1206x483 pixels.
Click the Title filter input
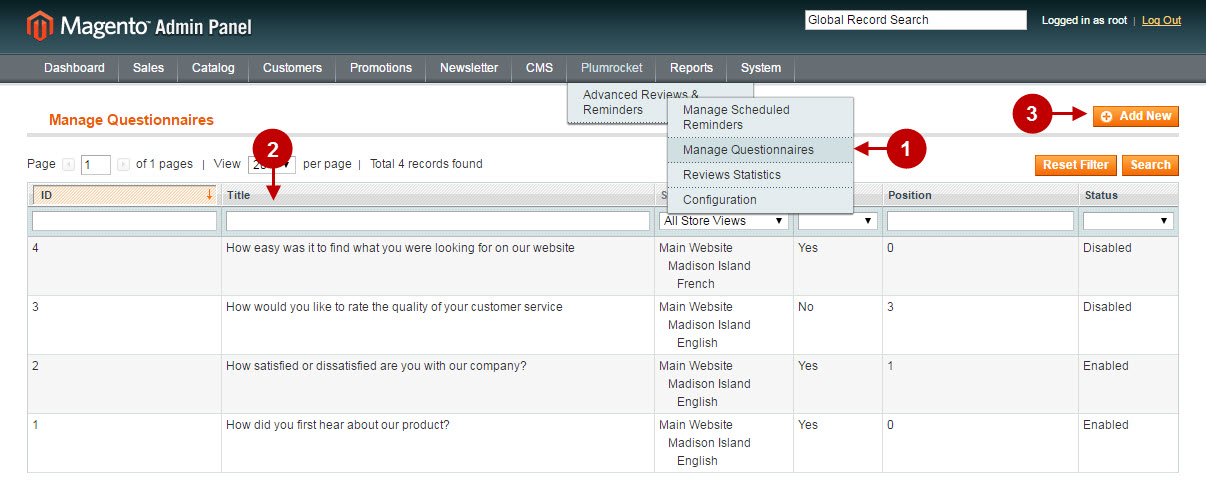coord(438,221)
